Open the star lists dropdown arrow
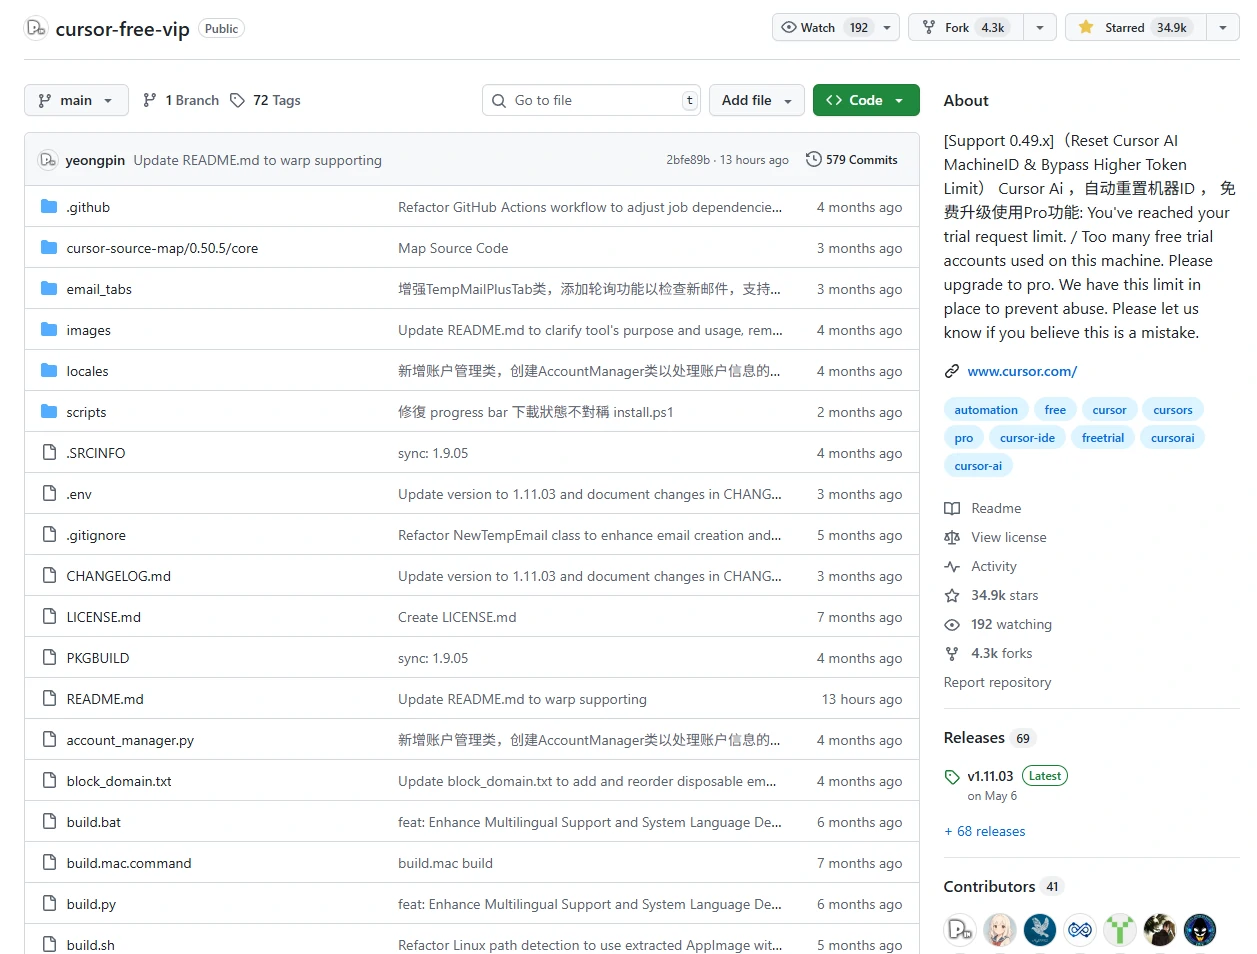This screenshot has width=1257, height=954. [x=1223, y=28]
